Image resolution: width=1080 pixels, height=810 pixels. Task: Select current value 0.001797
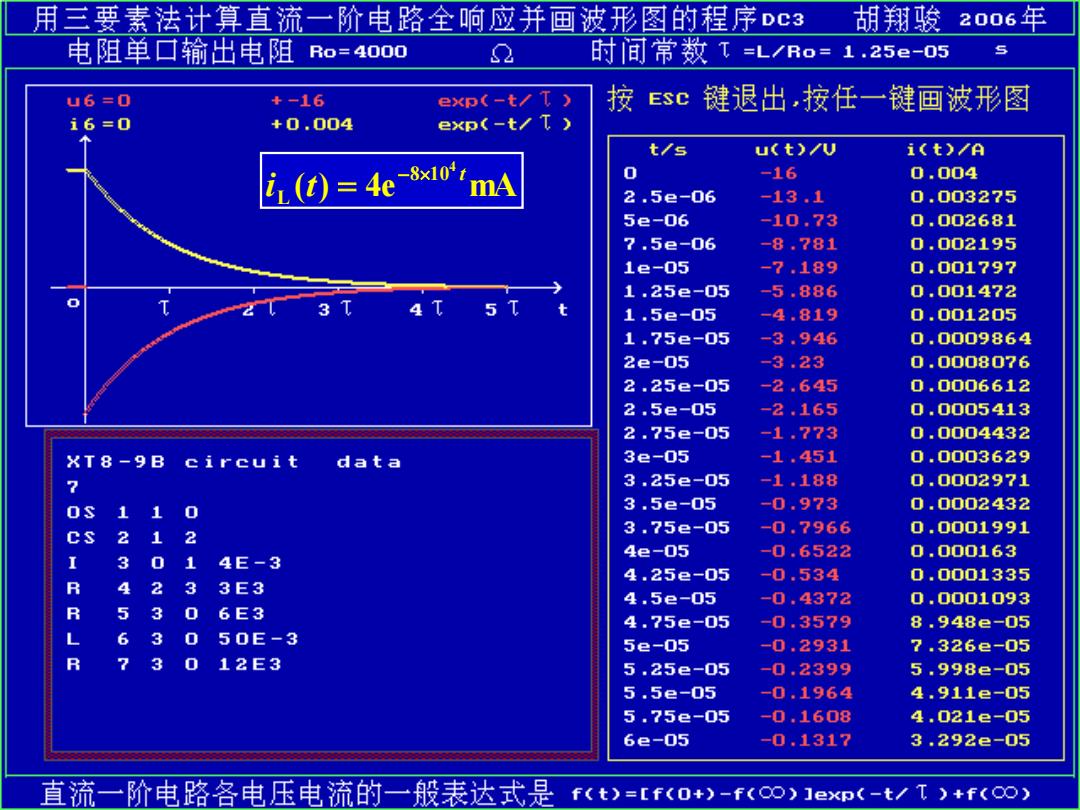pos(963,268)
